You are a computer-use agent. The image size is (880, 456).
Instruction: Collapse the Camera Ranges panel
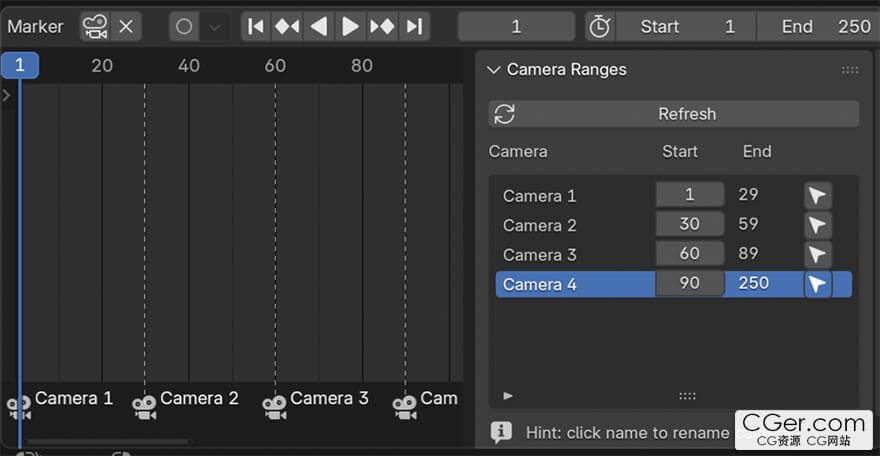[x=493, y=70]
